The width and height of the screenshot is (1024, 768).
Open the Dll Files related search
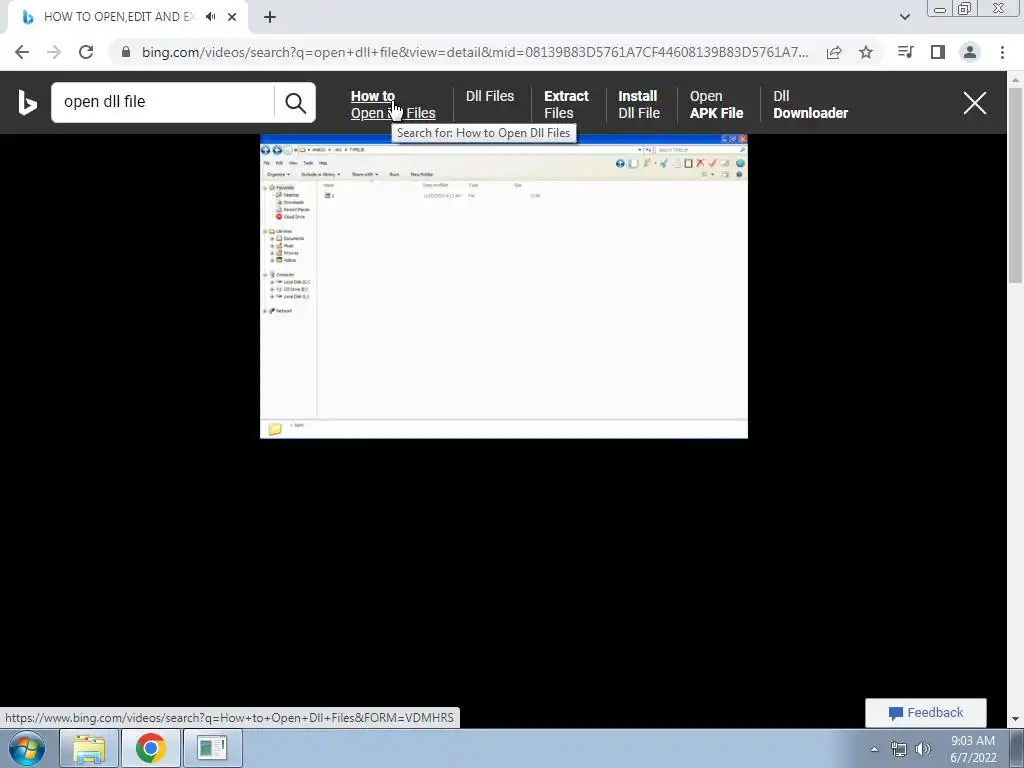coord(490,96)
